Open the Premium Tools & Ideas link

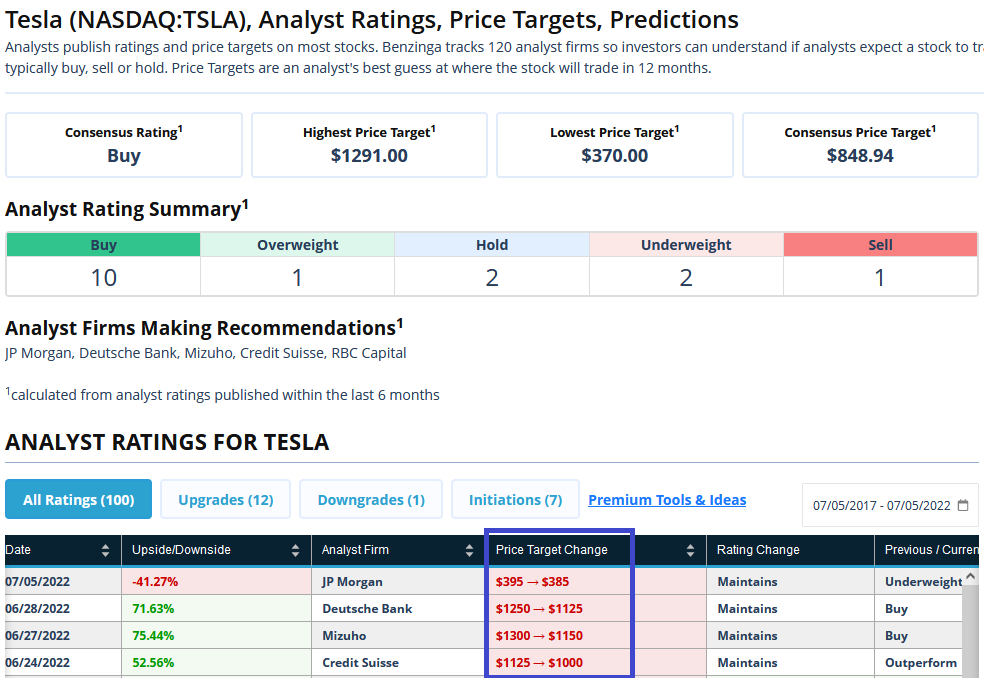(x=666, y=499)
